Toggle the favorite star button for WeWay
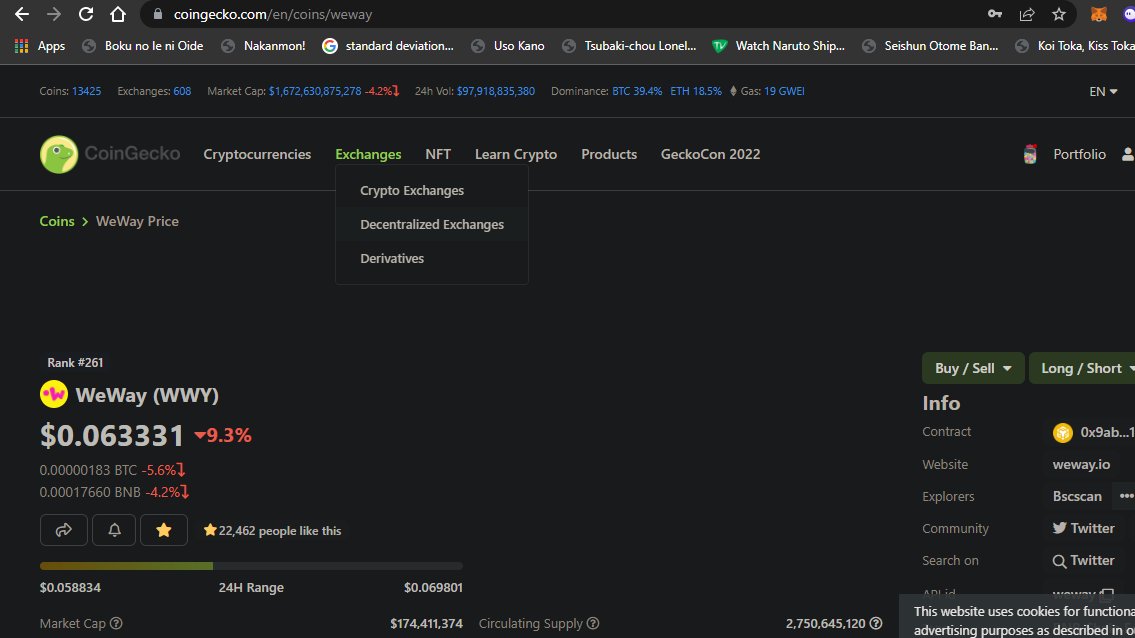 coord(164,530)
